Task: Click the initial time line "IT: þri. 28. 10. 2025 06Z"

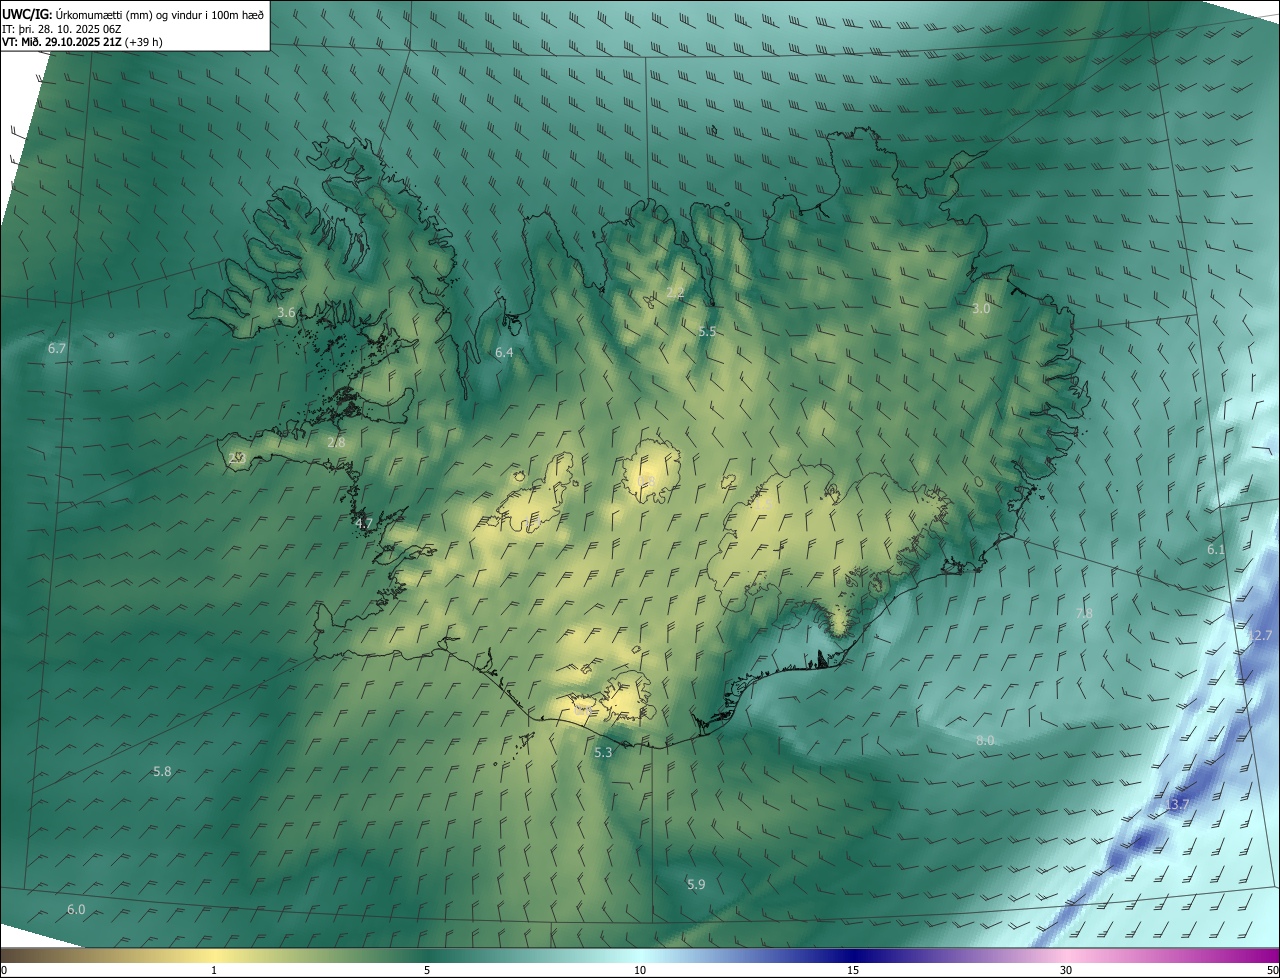Action: click(61, 28)
